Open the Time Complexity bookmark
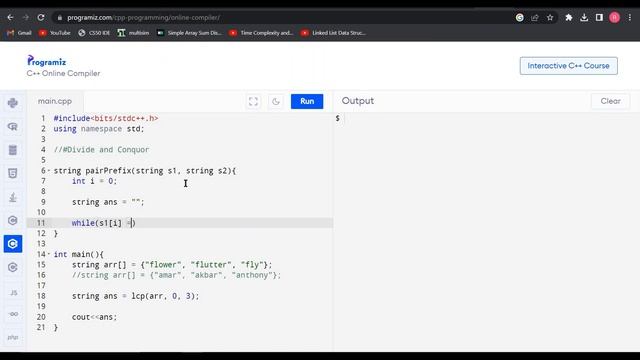This screenshot has width=640, height=360. tap(261, 33)
